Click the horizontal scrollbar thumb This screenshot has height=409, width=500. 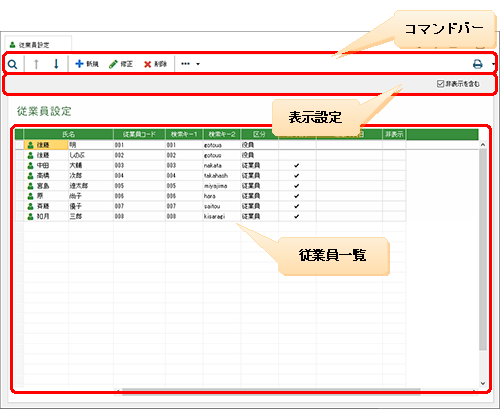click(x=271, y=391)
